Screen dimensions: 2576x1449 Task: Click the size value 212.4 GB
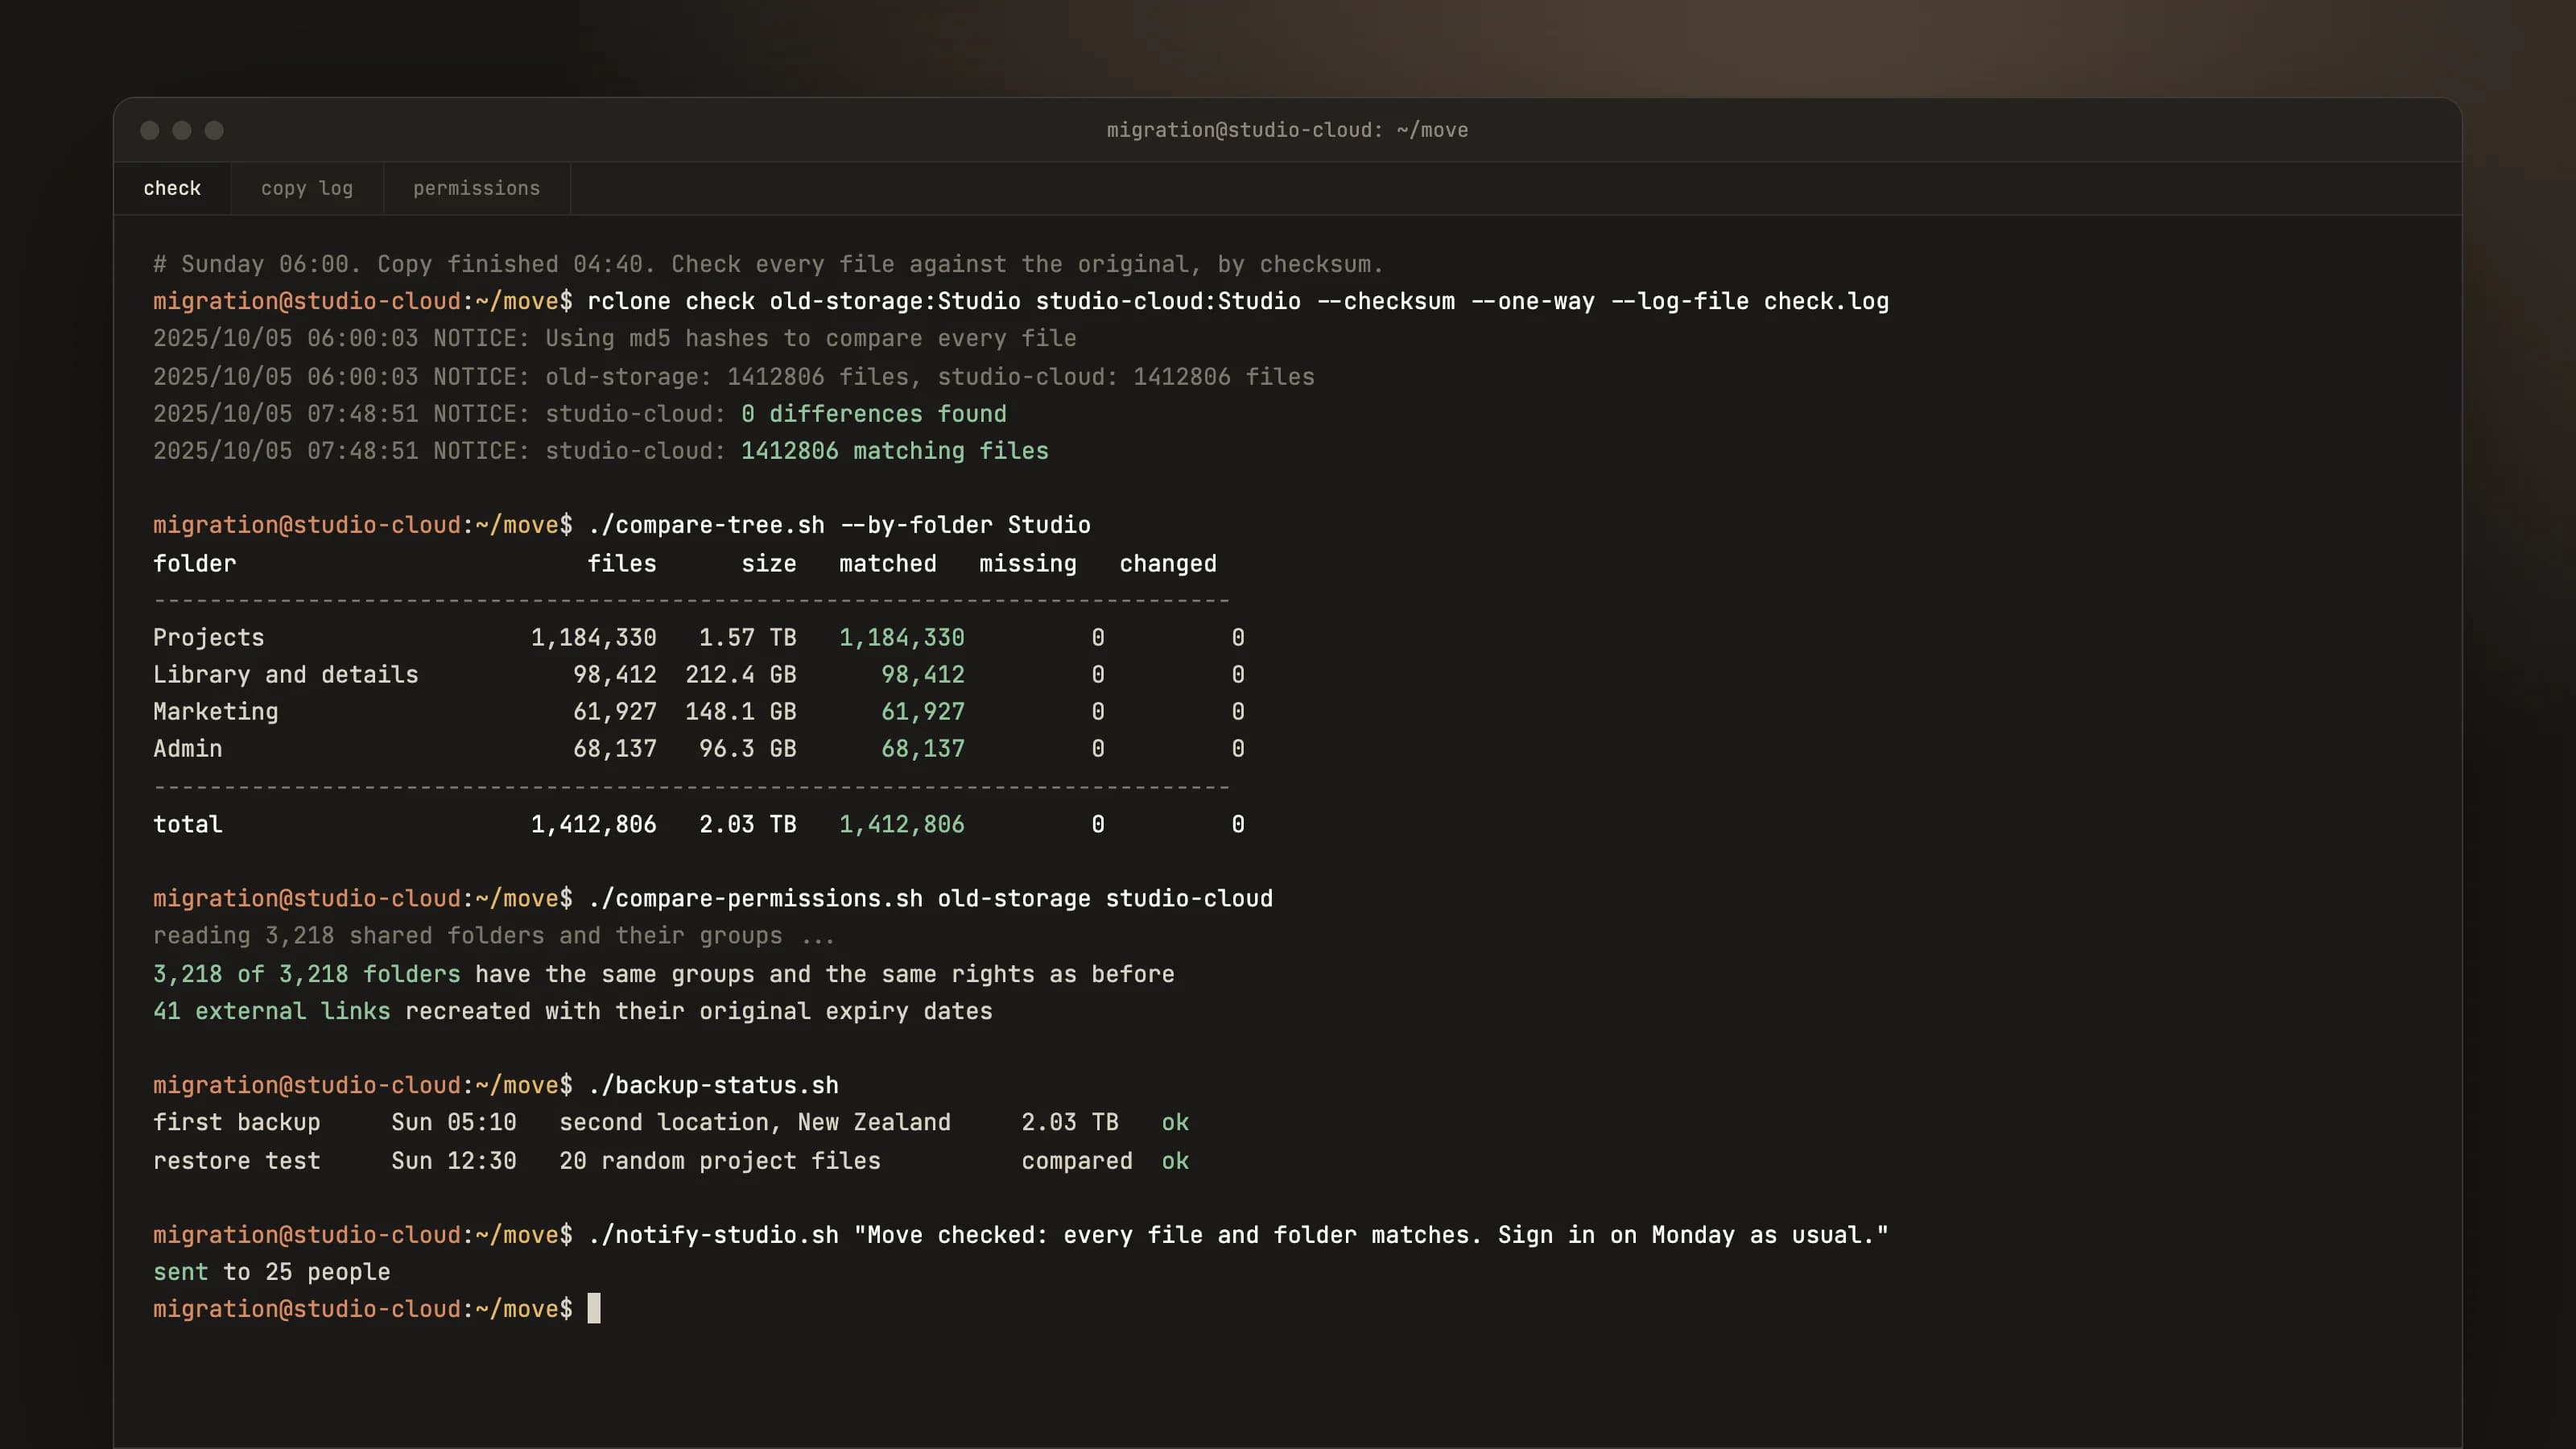pyautogui.click(x=741, y=675)
